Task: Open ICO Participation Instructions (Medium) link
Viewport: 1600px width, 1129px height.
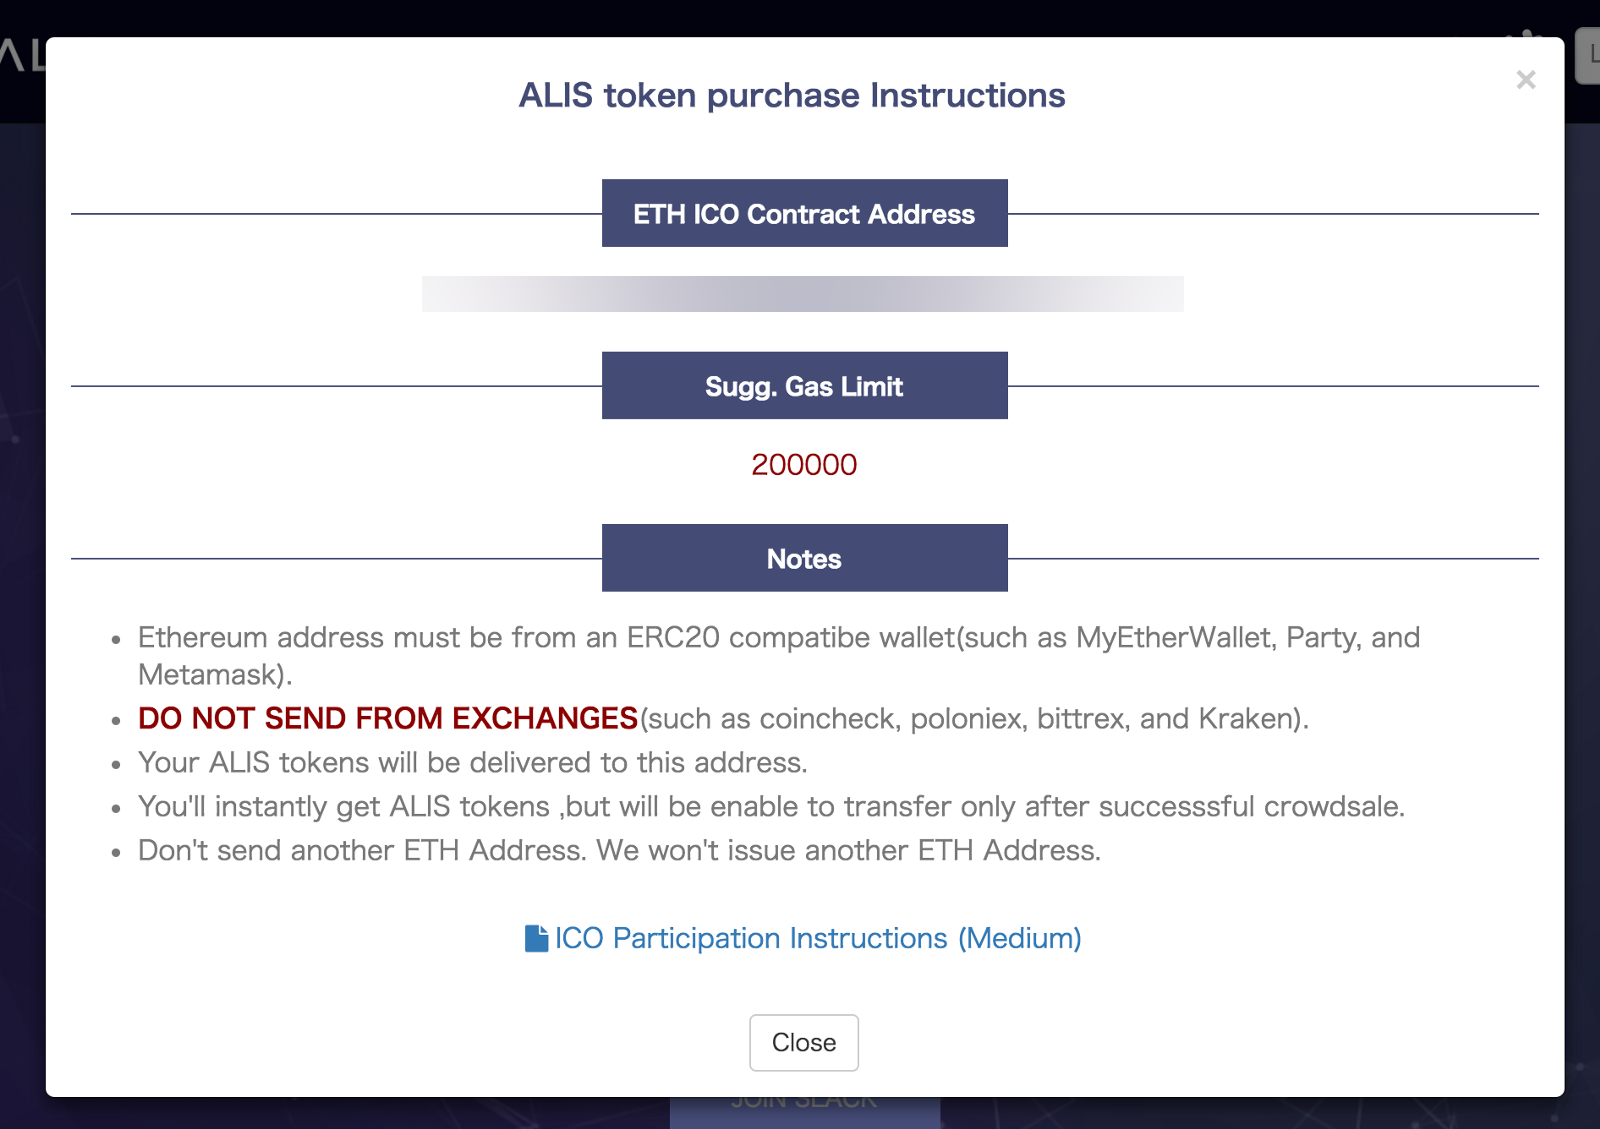Action: [817, 938]
